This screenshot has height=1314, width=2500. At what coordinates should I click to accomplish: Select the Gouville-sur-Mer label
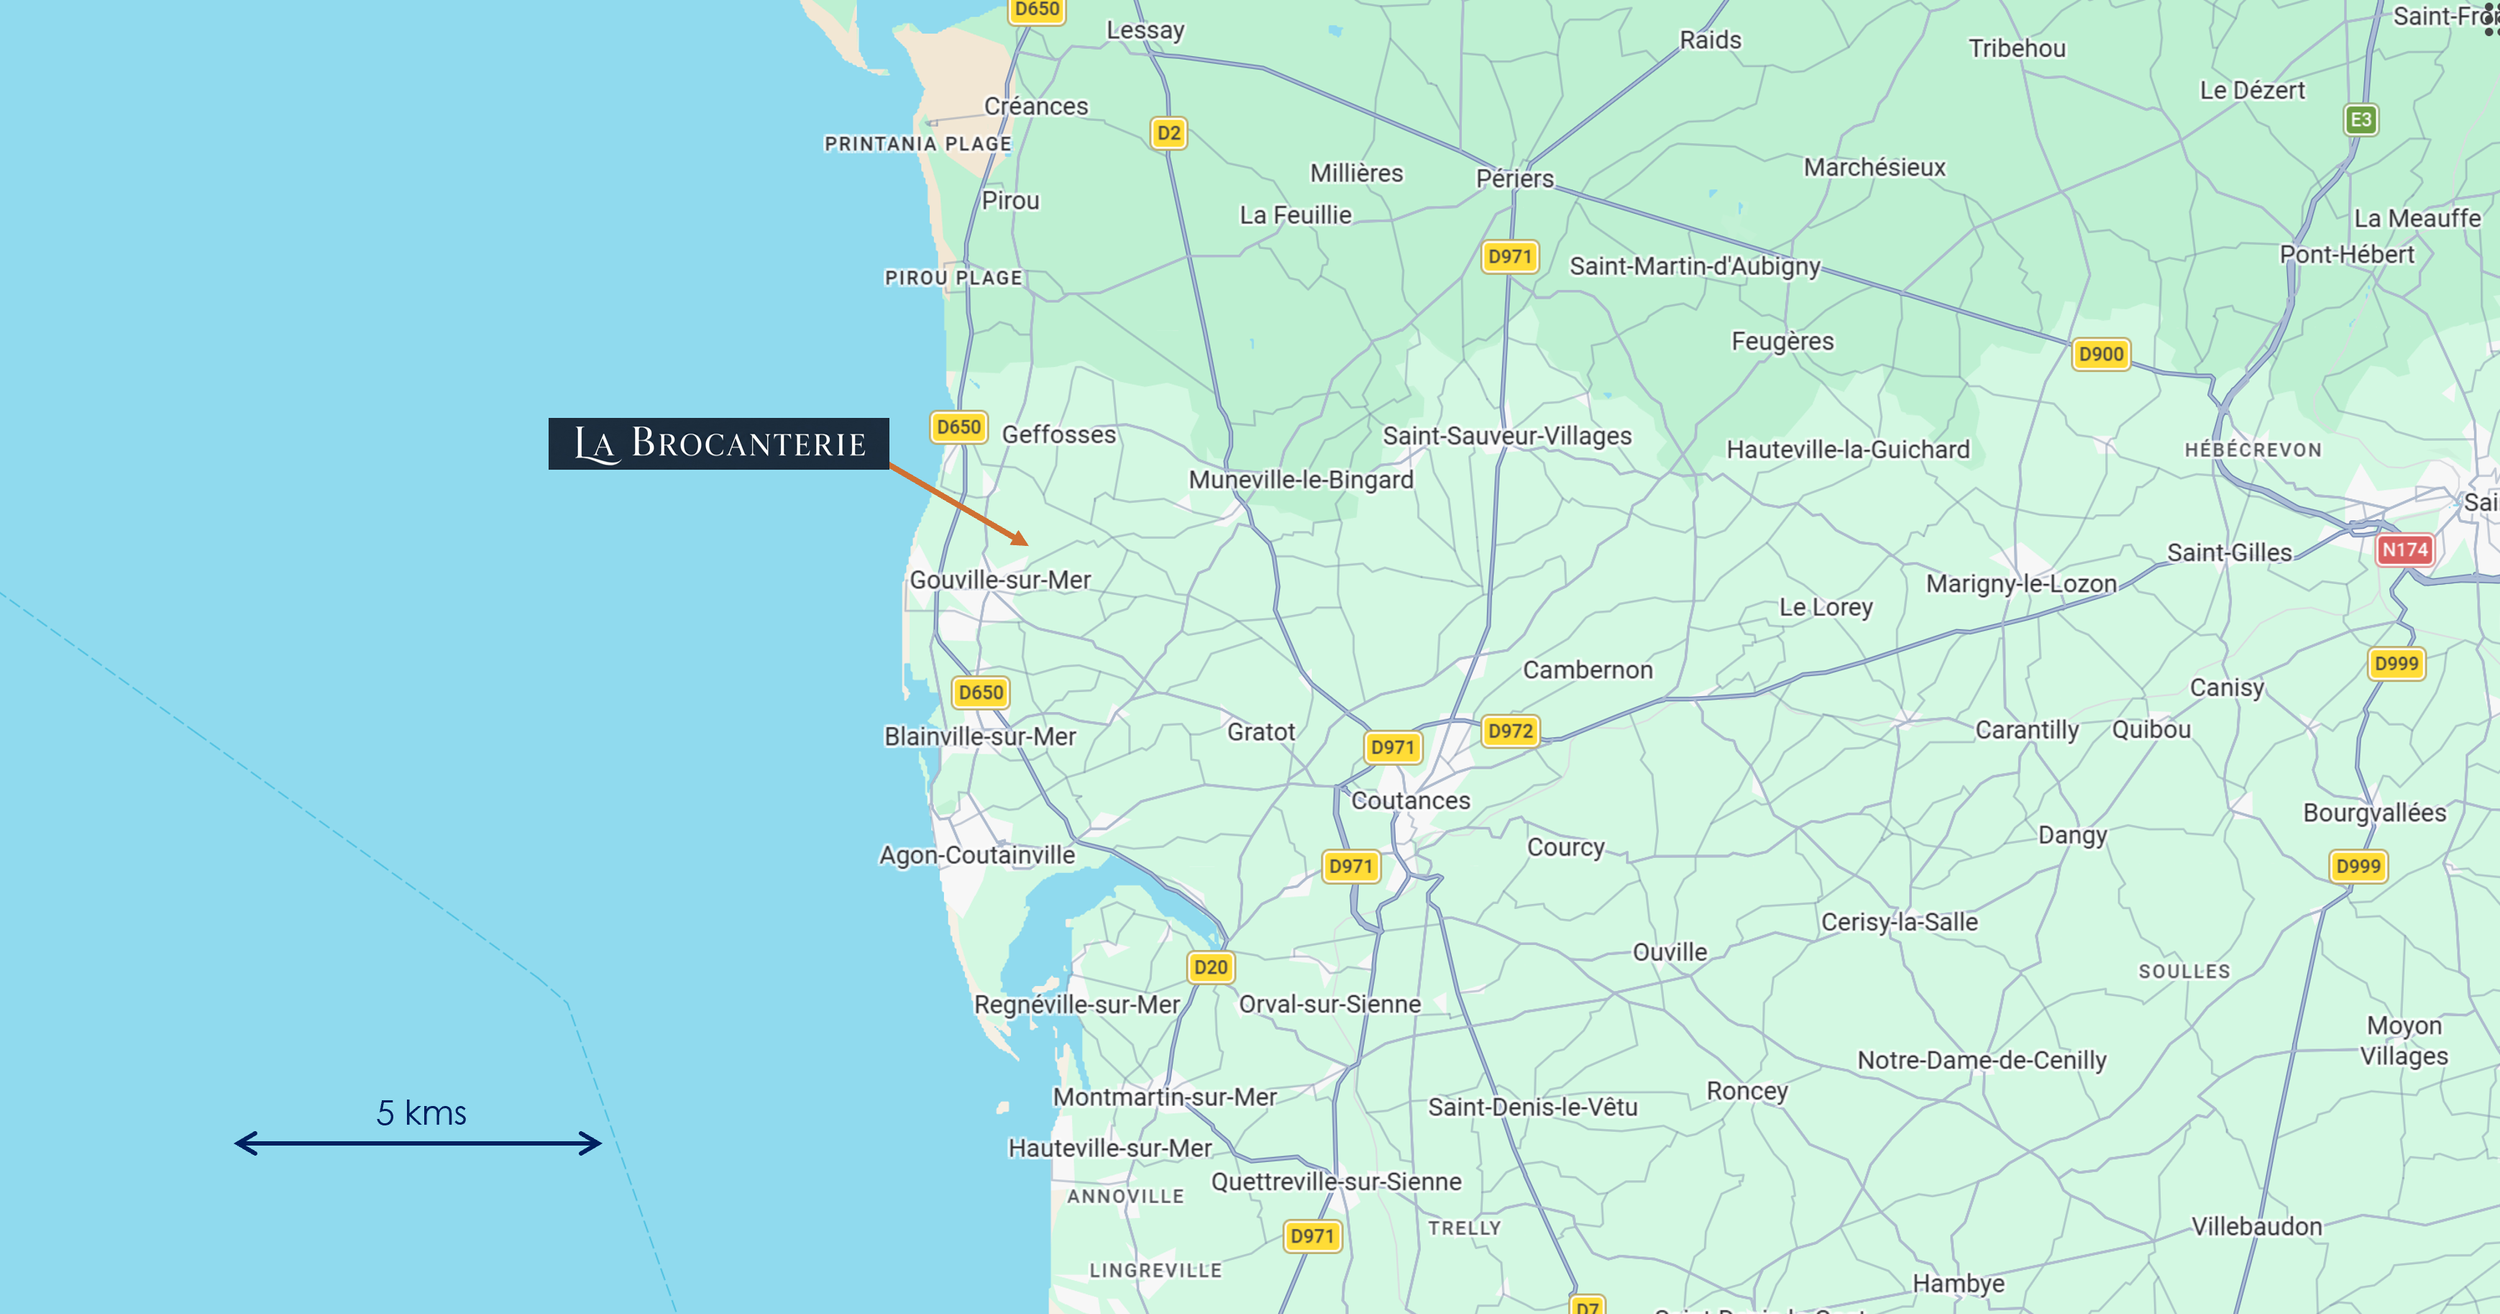click(1000, 580)
